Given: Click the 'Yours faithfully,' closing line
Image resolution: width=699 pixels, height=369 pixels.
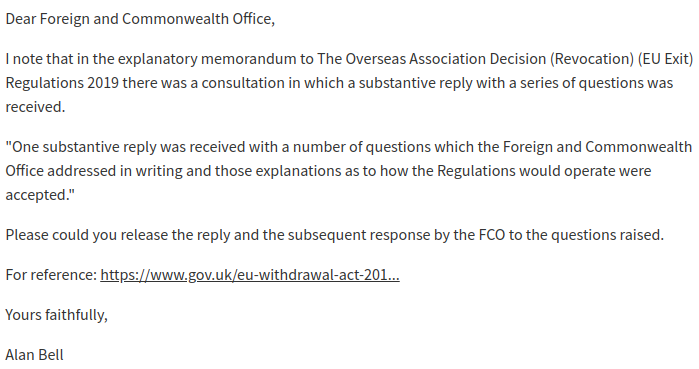Looking at the screenshot, I should coord(56,315).
